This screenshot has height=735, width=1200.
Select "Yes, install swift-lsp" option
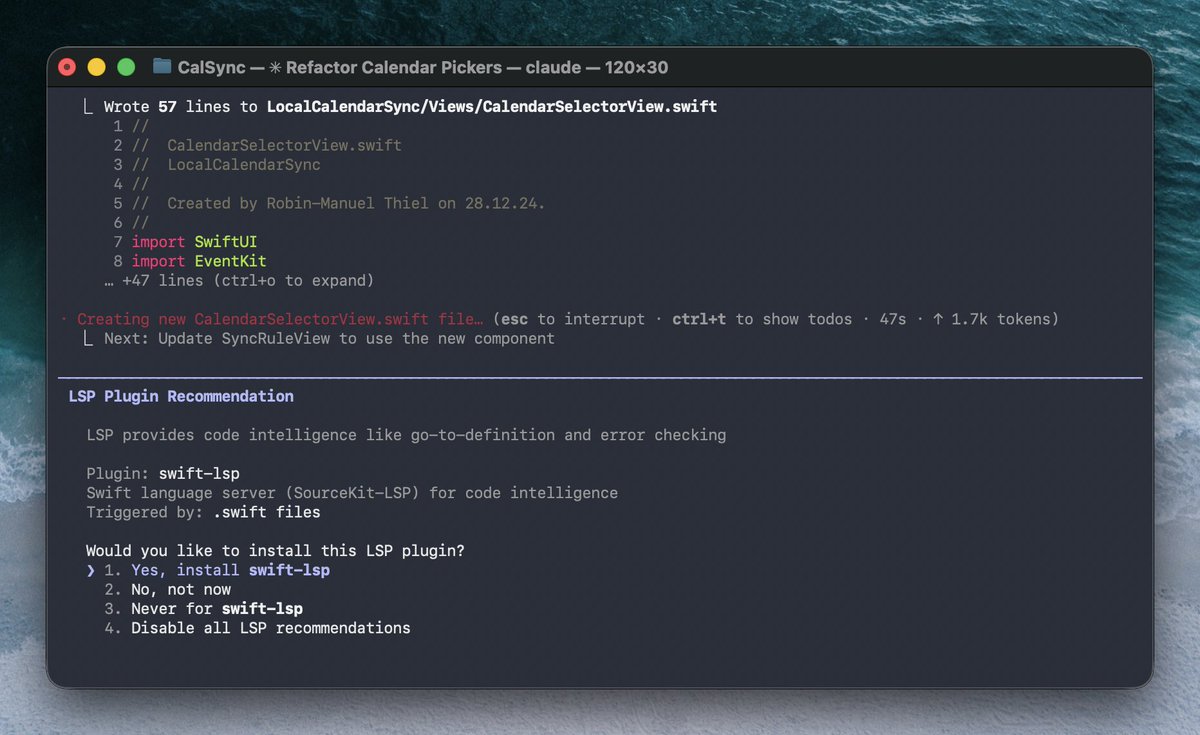coord(217,570)
